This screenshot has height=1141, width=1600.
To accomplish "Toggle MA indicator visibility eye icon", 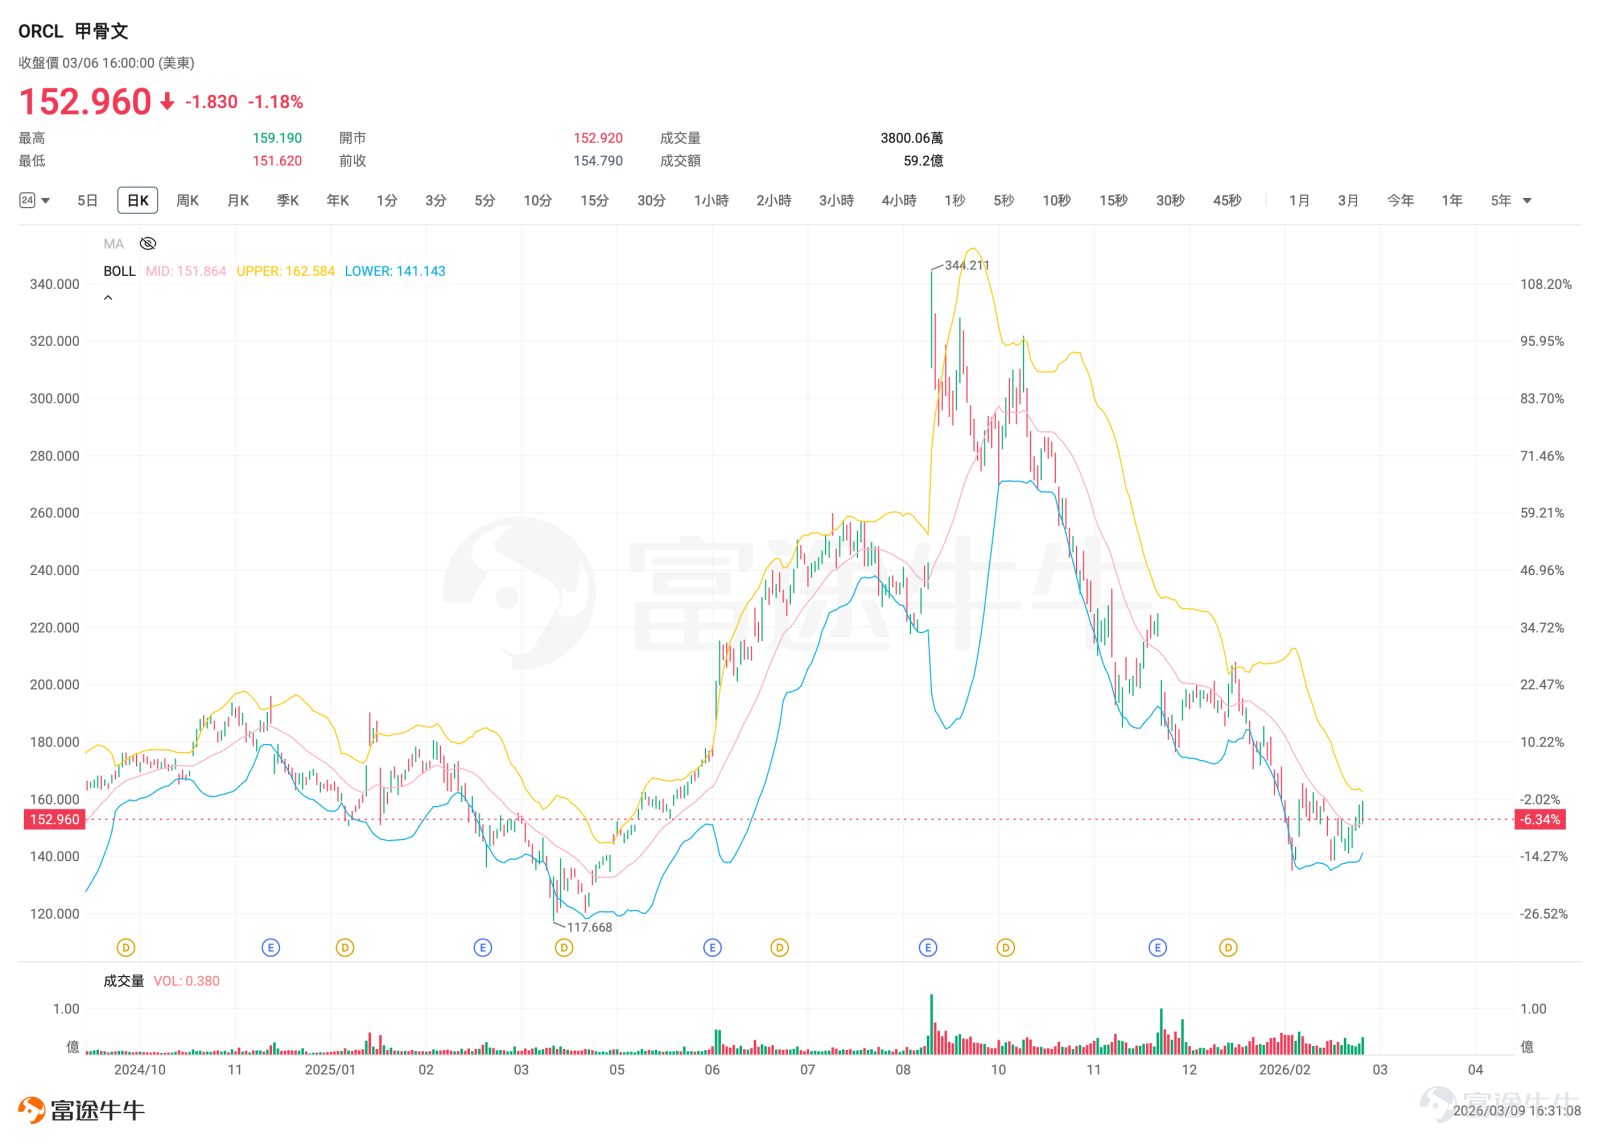I will [148, 244].
